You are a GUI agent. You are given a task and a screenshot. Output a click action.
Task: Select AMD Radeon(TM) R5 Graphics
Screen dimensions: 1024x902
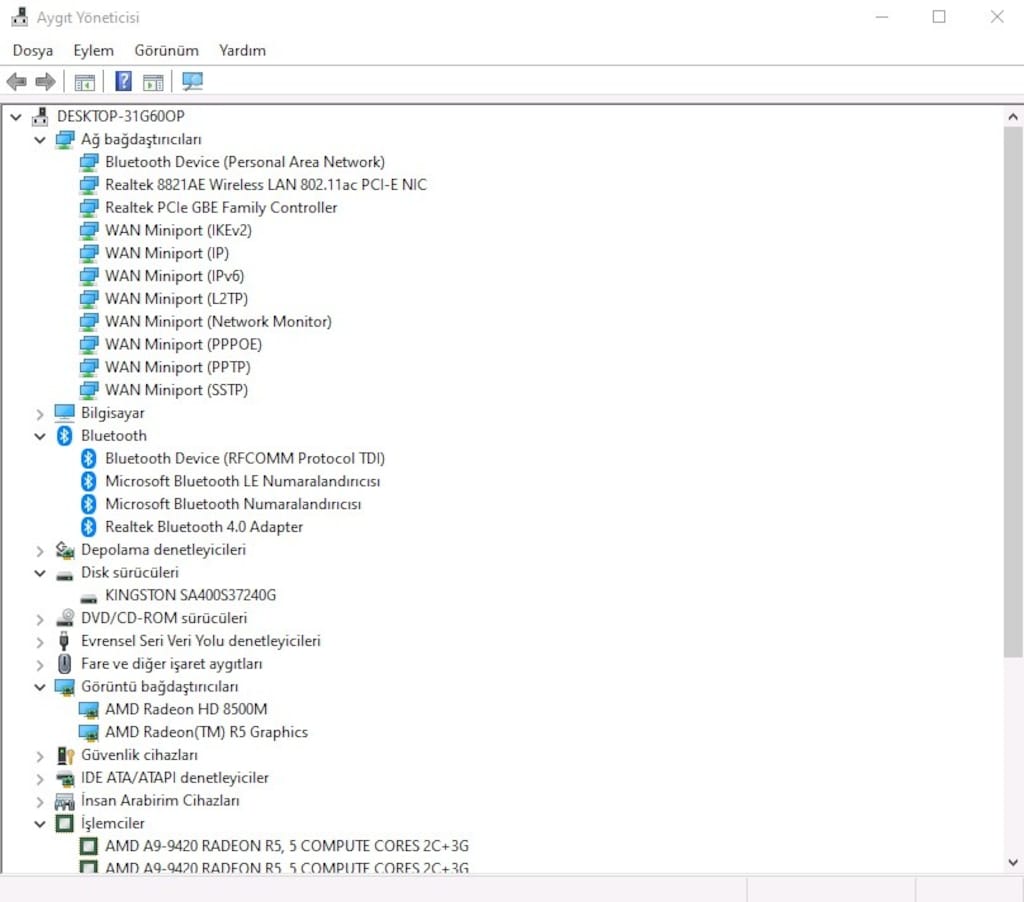tap(206, 732)
